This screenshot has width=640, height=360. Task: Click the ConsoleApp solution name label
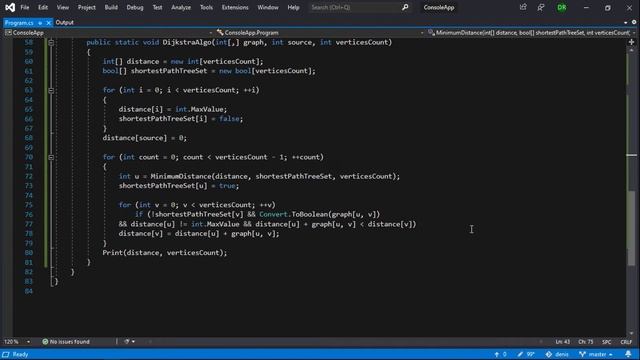click(439, 7)
